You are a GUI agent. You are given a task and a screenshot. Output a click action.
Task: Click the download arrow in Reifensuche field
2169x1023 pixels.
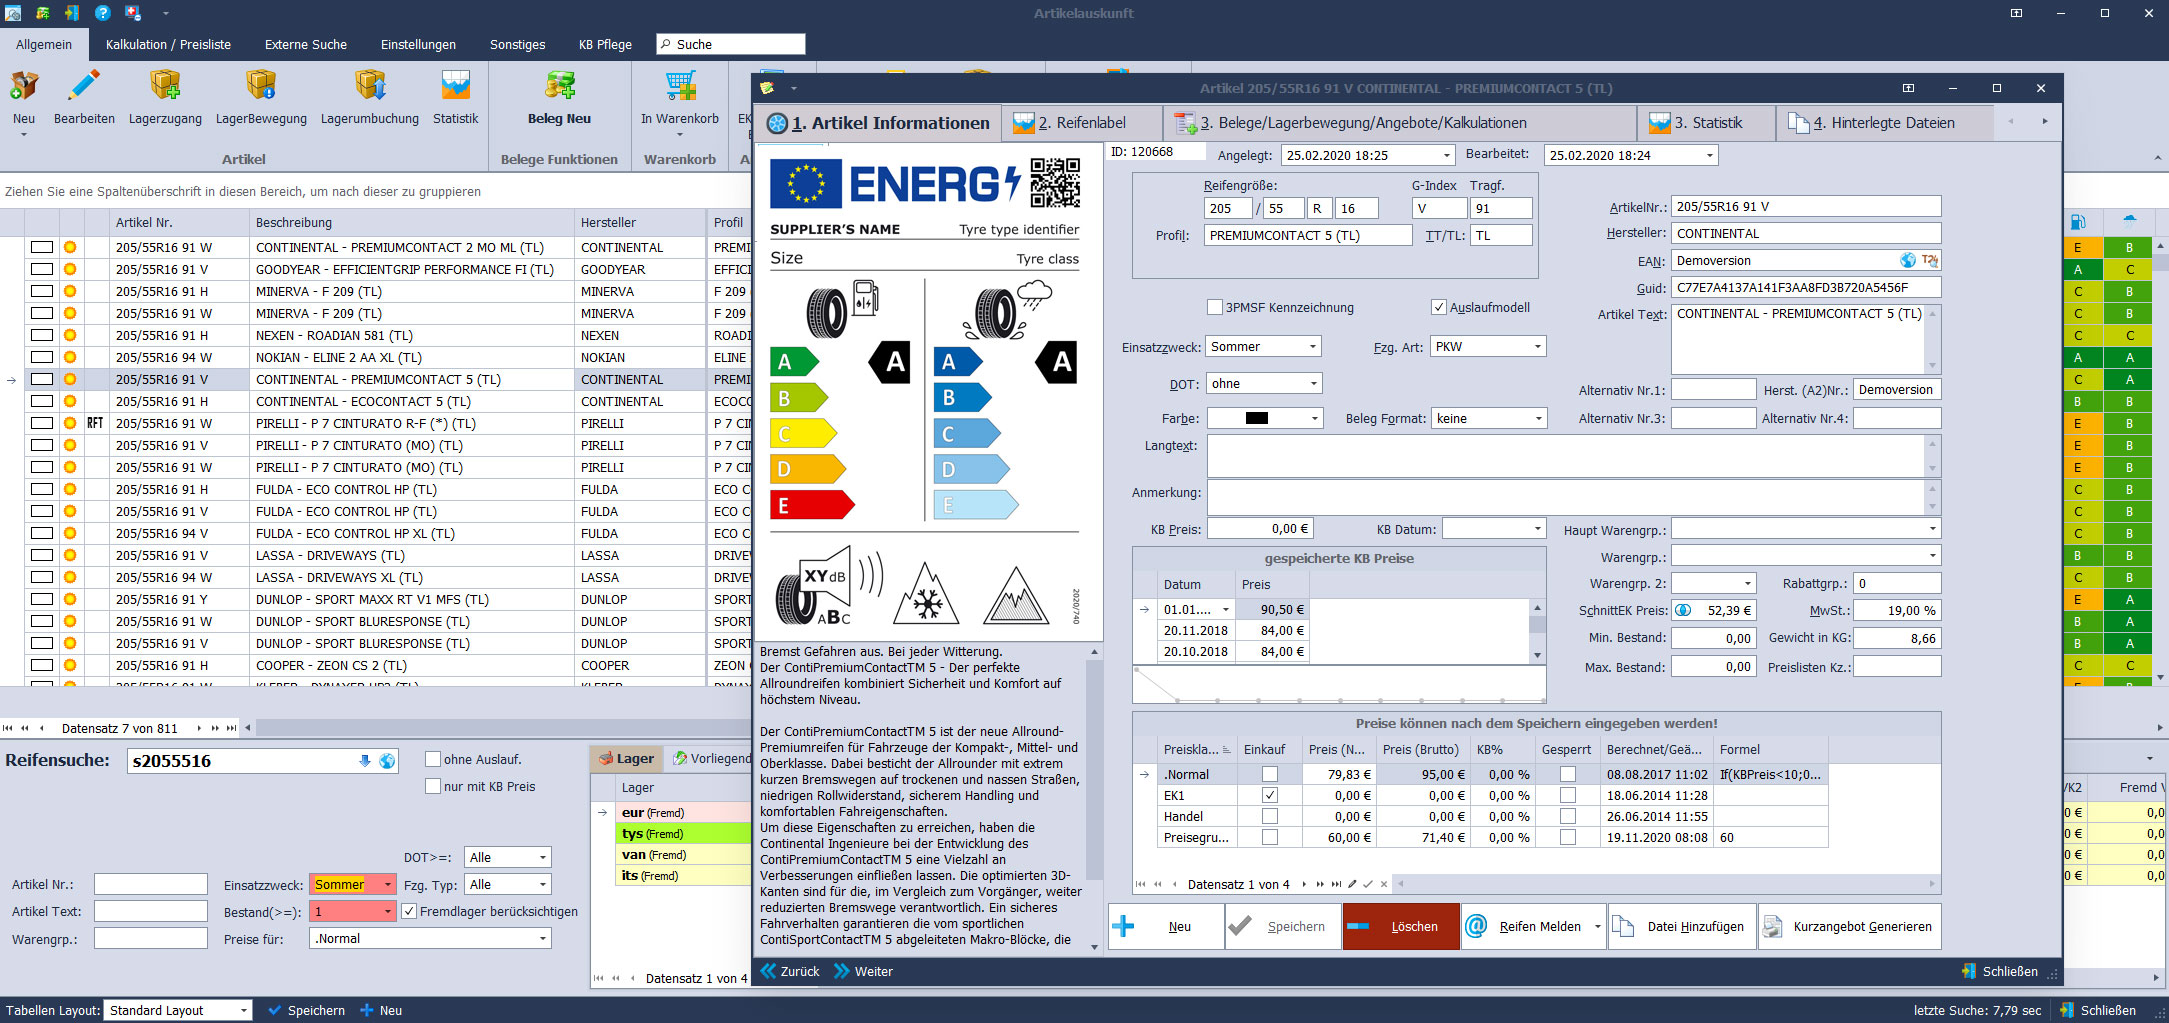[365, 761]
